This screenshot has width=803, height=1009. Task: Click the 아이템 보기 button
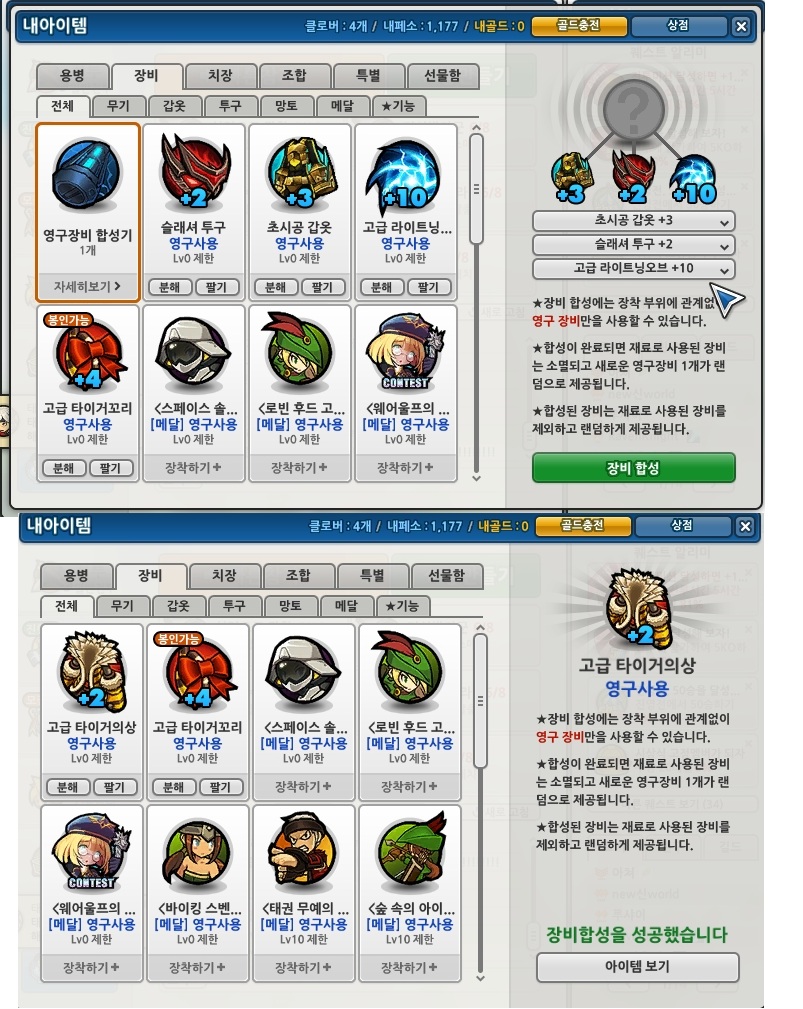(638, 967)
